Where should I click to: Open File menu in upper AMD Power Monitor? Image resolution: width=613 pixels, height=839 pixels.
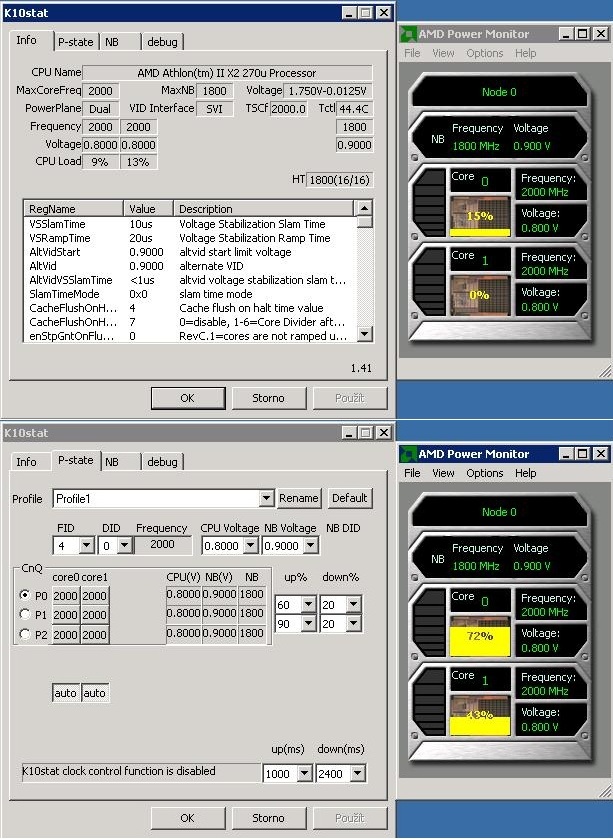coord(412,53)
